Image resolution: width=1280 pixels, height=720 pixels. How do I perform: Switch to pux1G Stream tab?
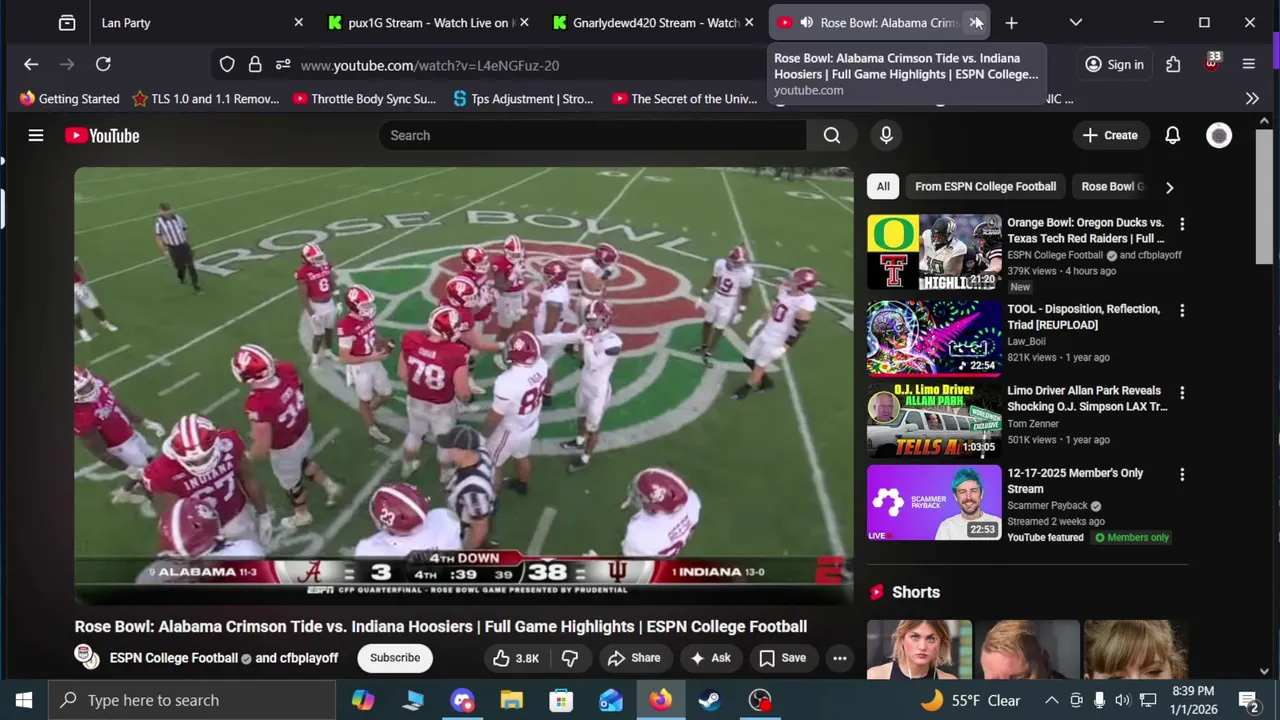[428, 22]
